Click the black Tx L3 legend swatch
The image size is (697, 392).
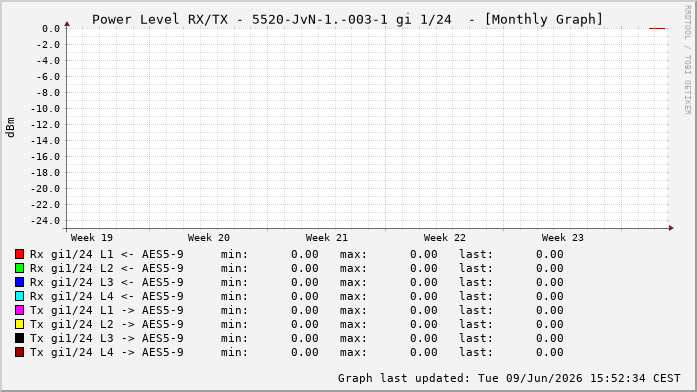(x=19, y=338)
